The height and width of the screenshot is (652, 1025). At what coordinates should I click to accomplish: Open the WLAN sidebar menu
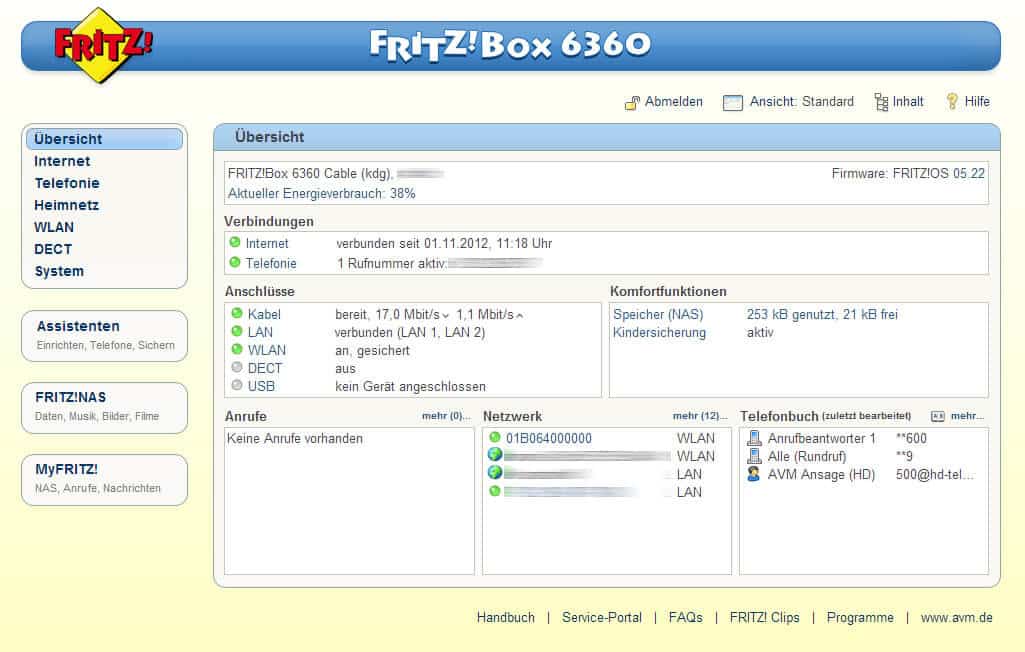54,227
